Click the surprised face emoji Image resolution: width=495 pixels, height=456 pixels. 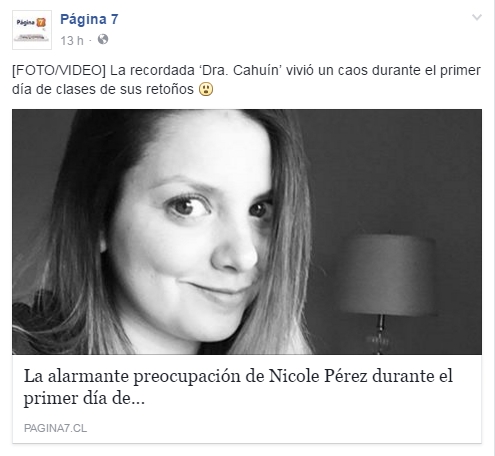206,89
